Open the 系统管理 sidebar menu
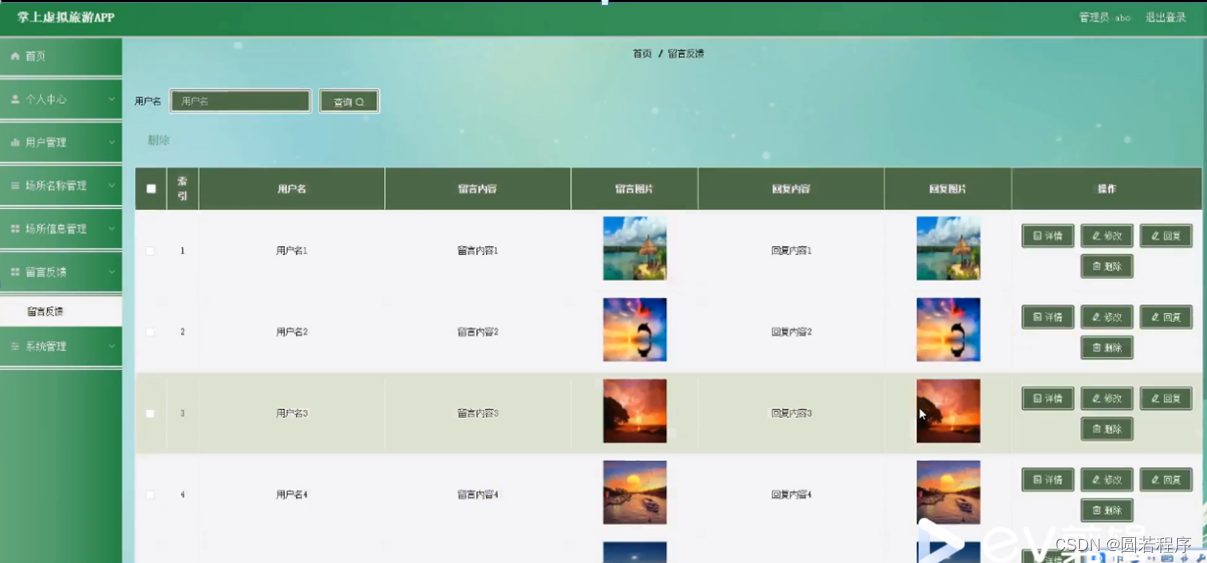Screen dimensions: 1207x563 [61, 346]
